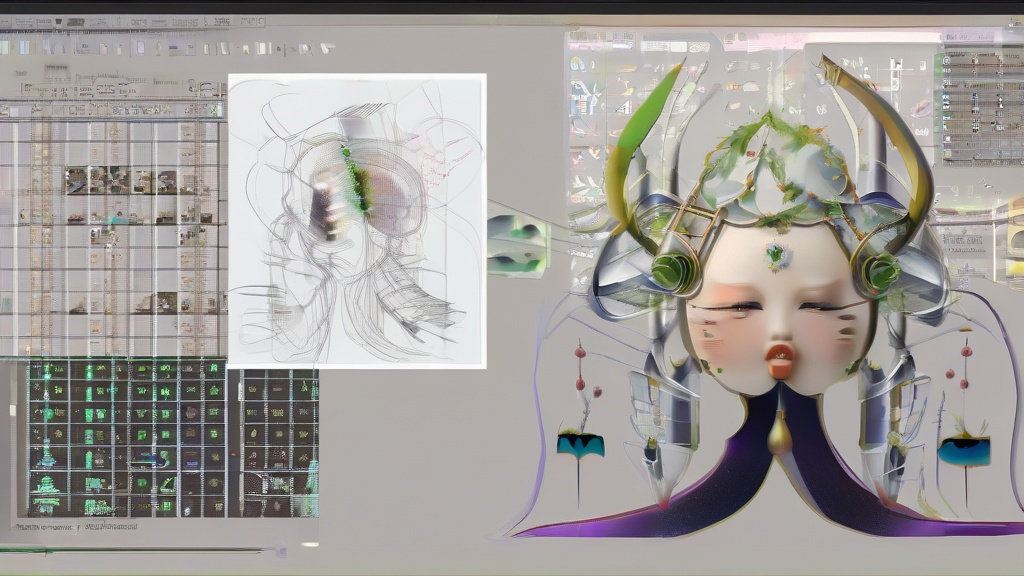Click the gold teardrop pendant under the chin
Image resolution: width=1024 pixels, height=576 pixels.
(778, 436)
